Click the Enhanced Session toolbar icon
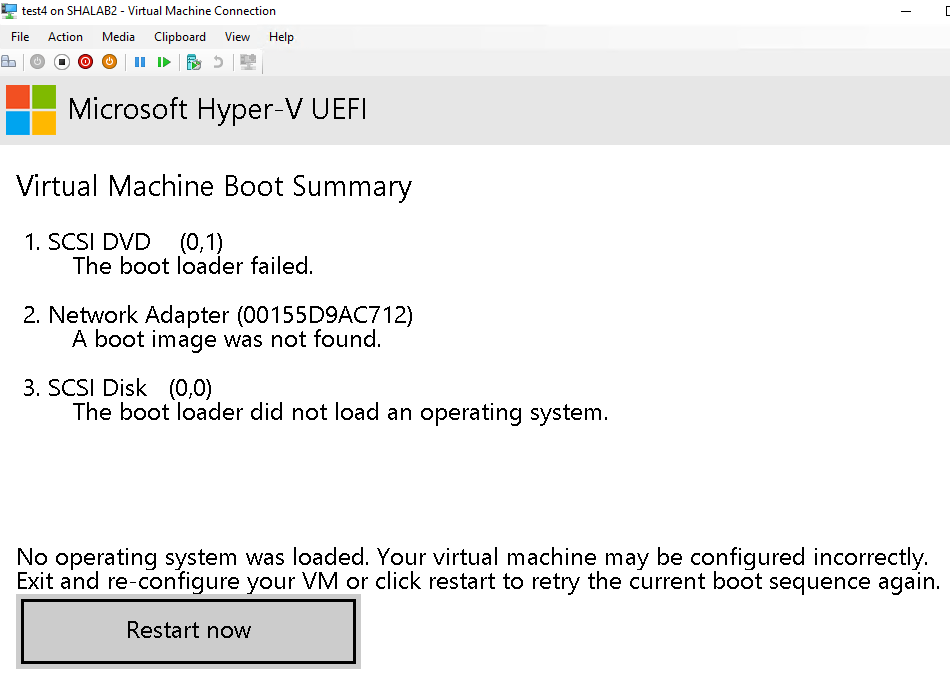The image size is (950, 678). [x=248, y=62]
